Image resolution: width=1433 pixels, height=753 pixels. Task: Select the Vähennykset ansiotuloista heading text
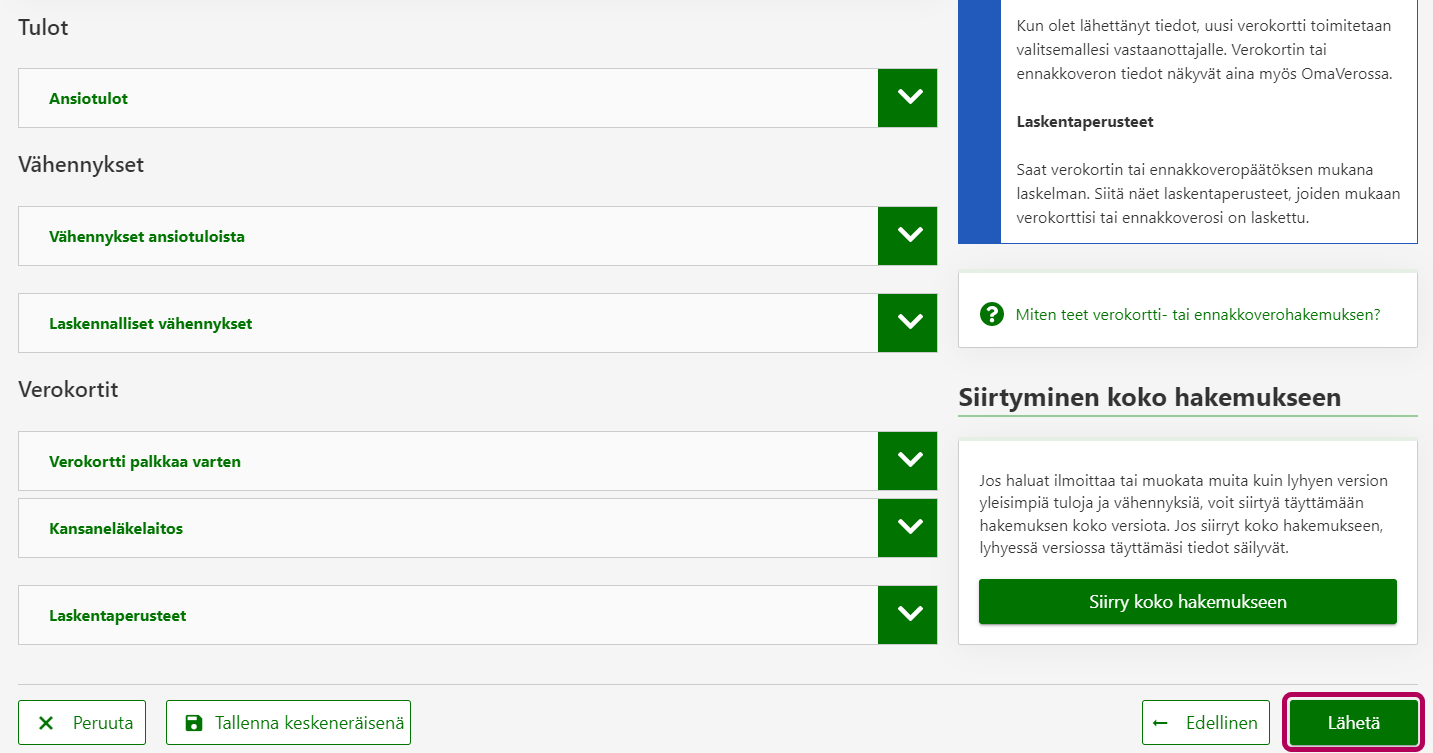(147, 237)
